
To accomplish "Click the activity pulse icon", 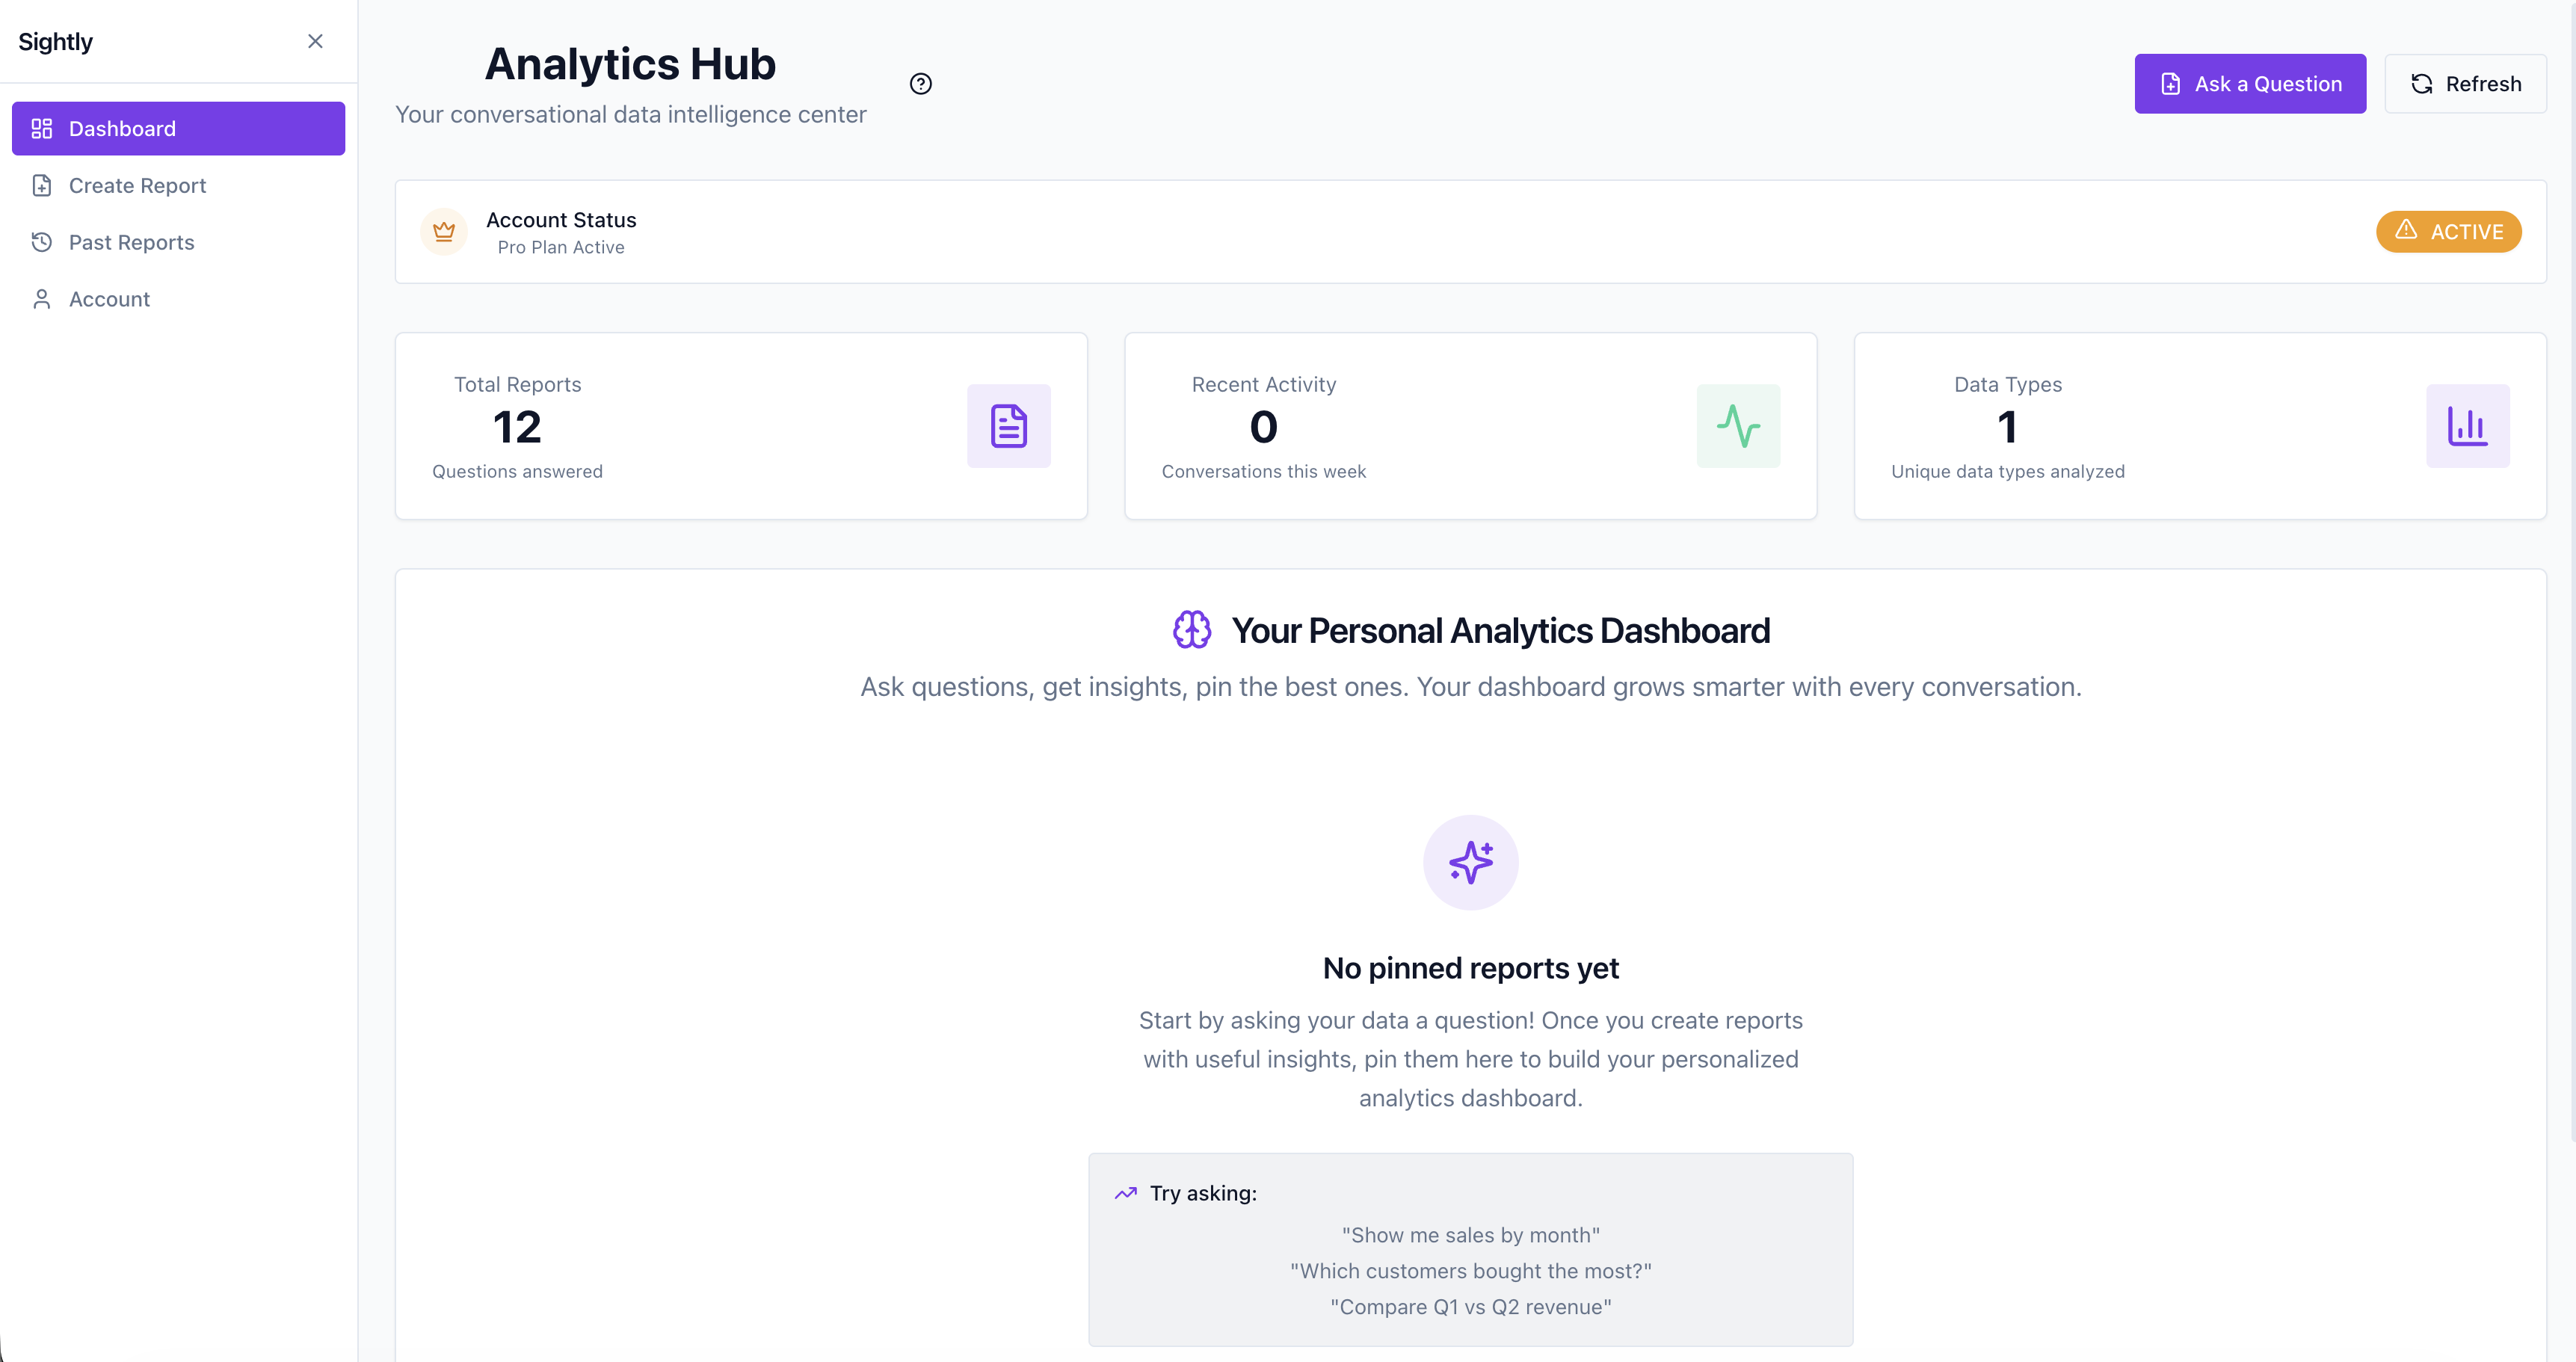I will coord(1738,426).
